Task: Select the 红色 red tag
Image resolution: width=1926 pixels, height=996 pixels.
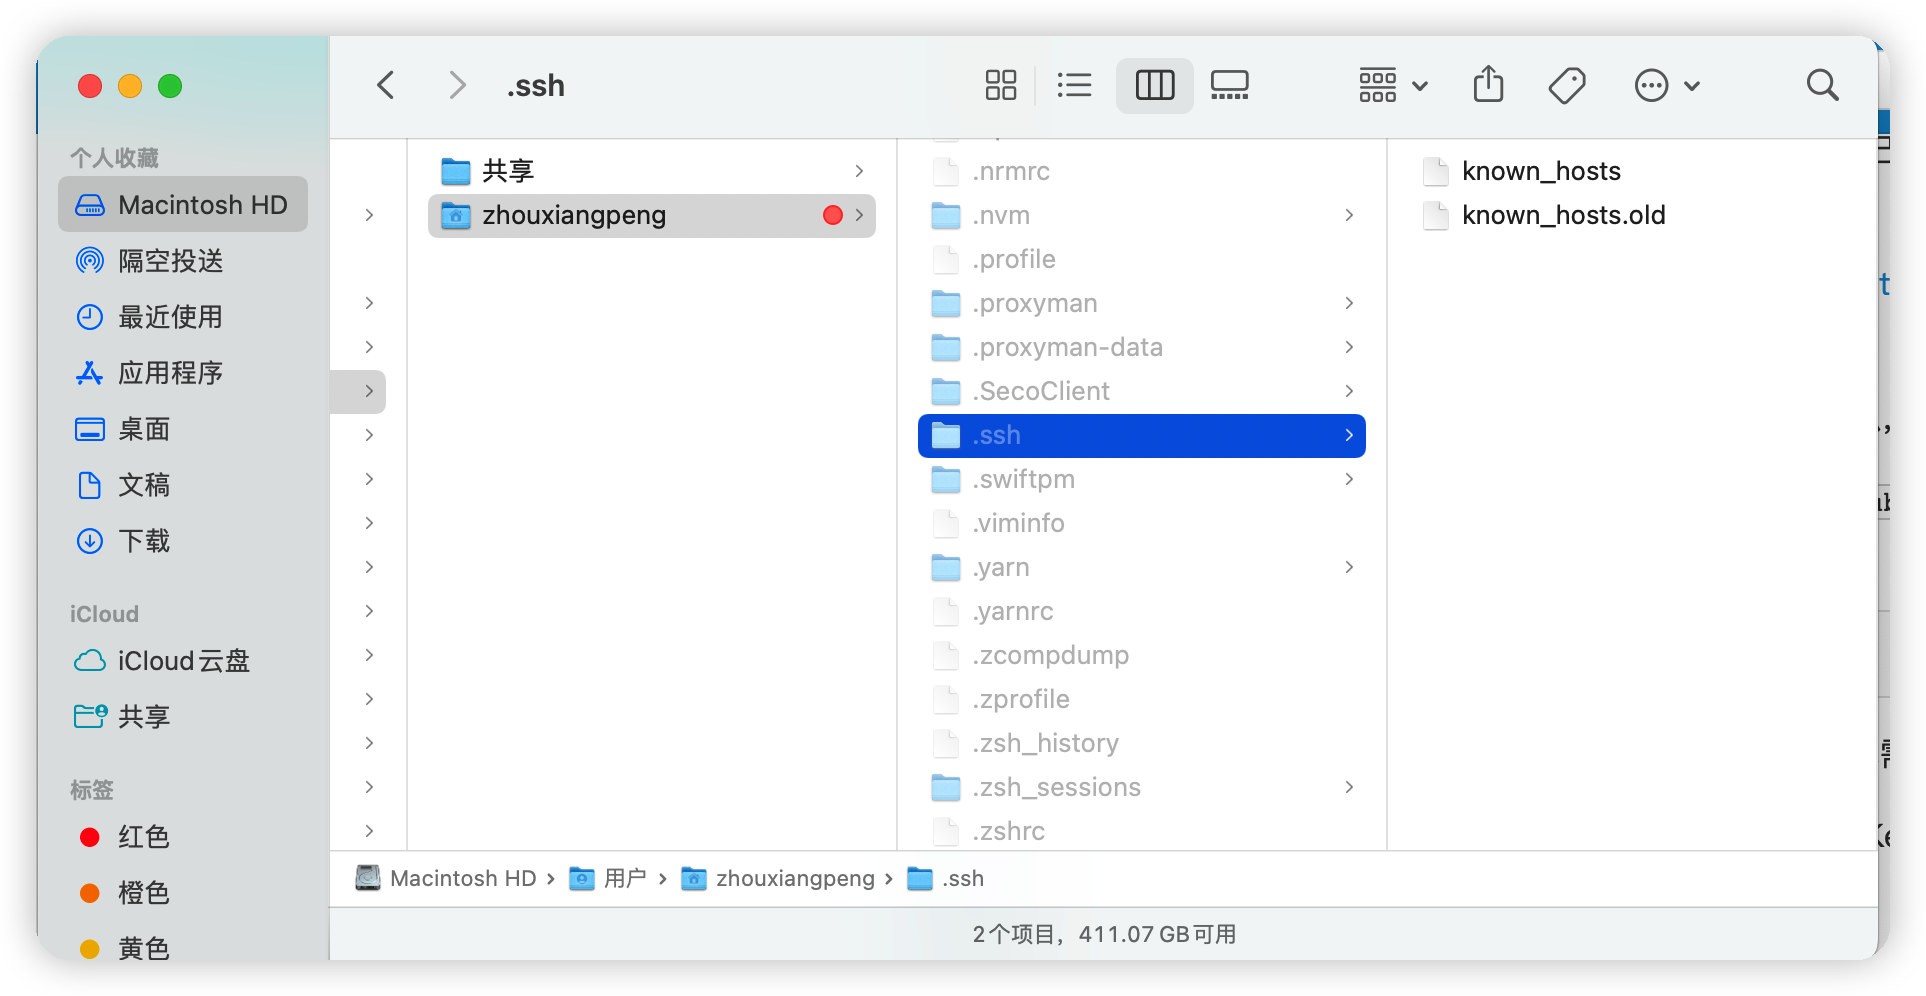Action: click(x=183, y=837)
